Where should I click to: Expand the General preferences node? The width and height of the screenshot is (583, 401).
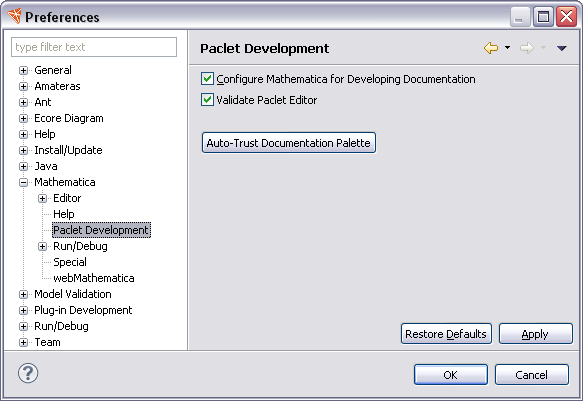coord(23,70)
